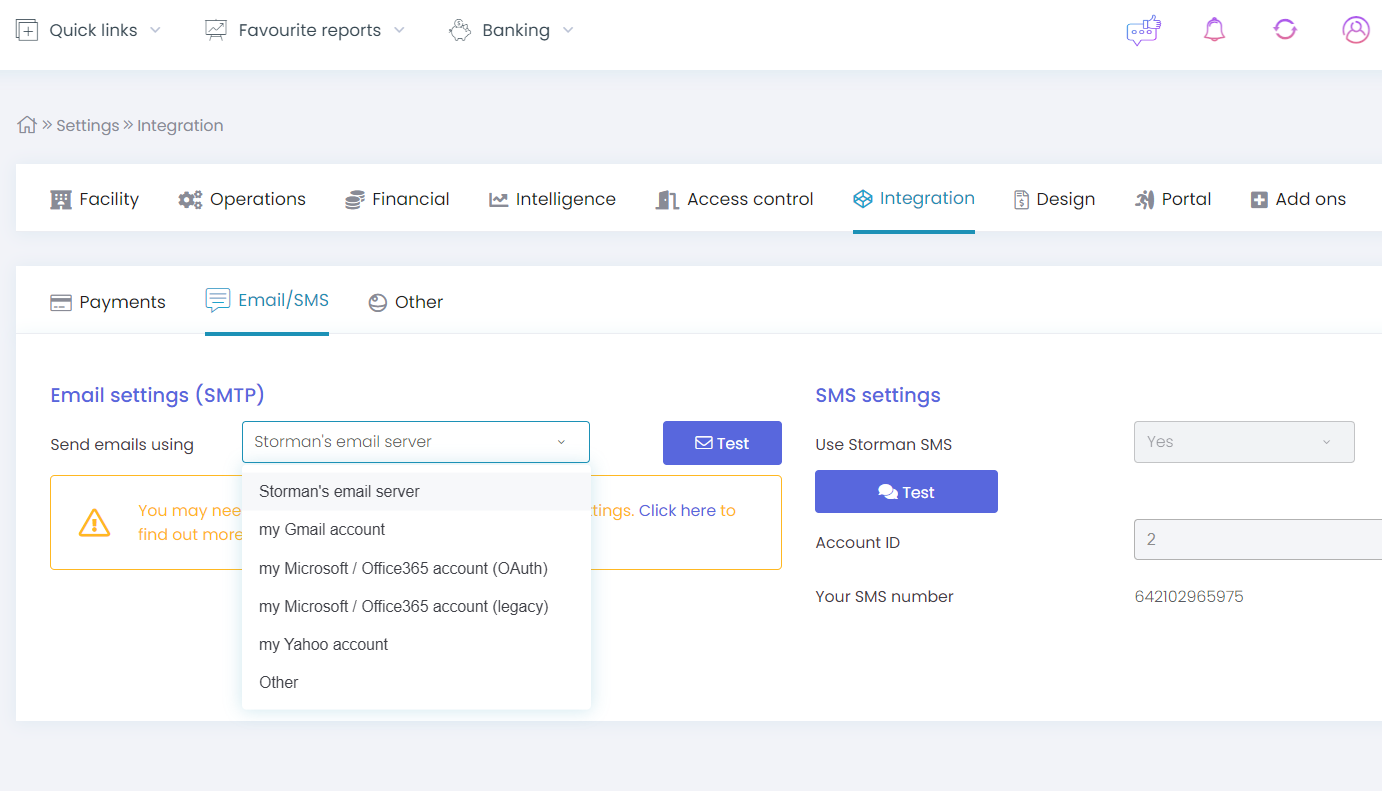Go to the Intelligence tab
Image resolution: width=1382 pixels, height=791 pixels.
click(x=552, y=199)
